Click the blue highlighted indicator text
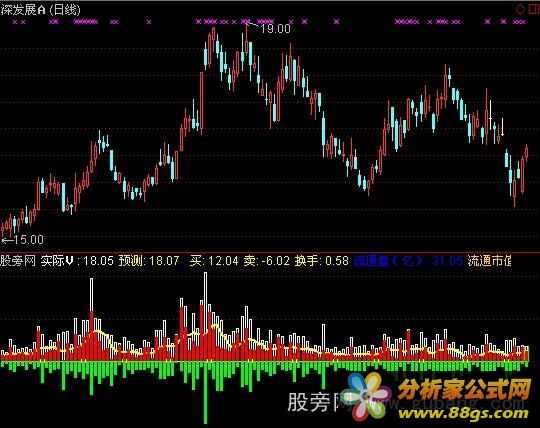The height and width of the screenshot is (428, 540). pyautogui.click(x=409, y=261)
